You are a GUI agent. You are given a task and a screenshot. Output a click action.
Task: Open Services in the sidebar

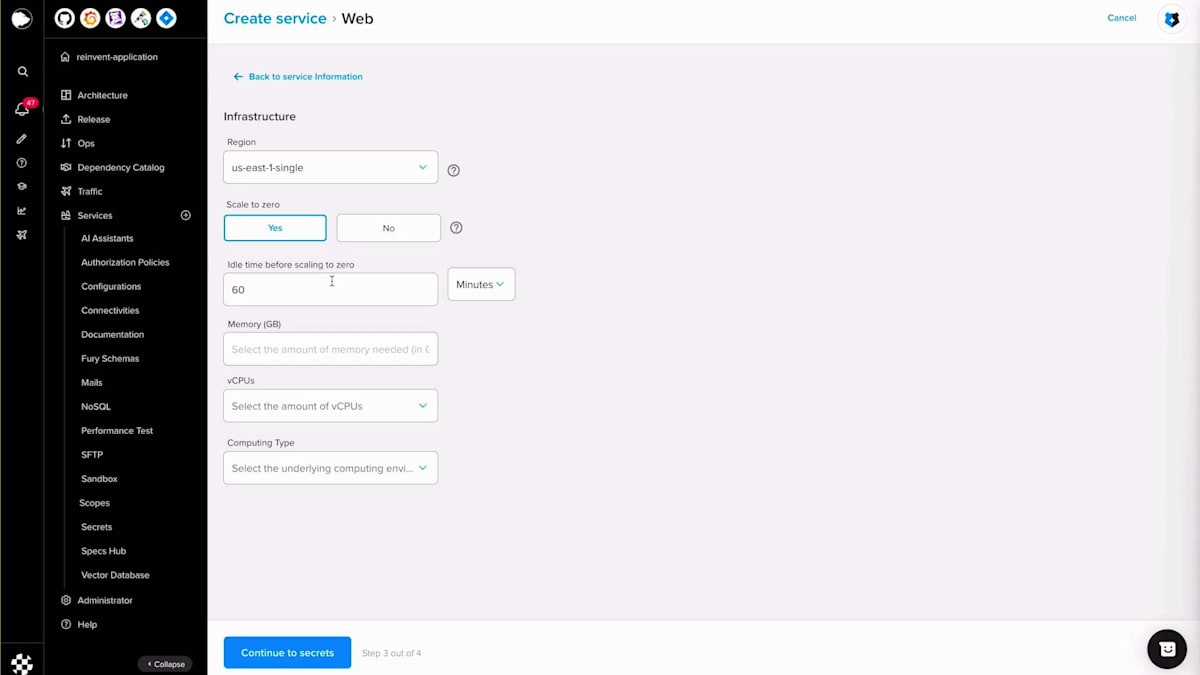tap(95, 215)
